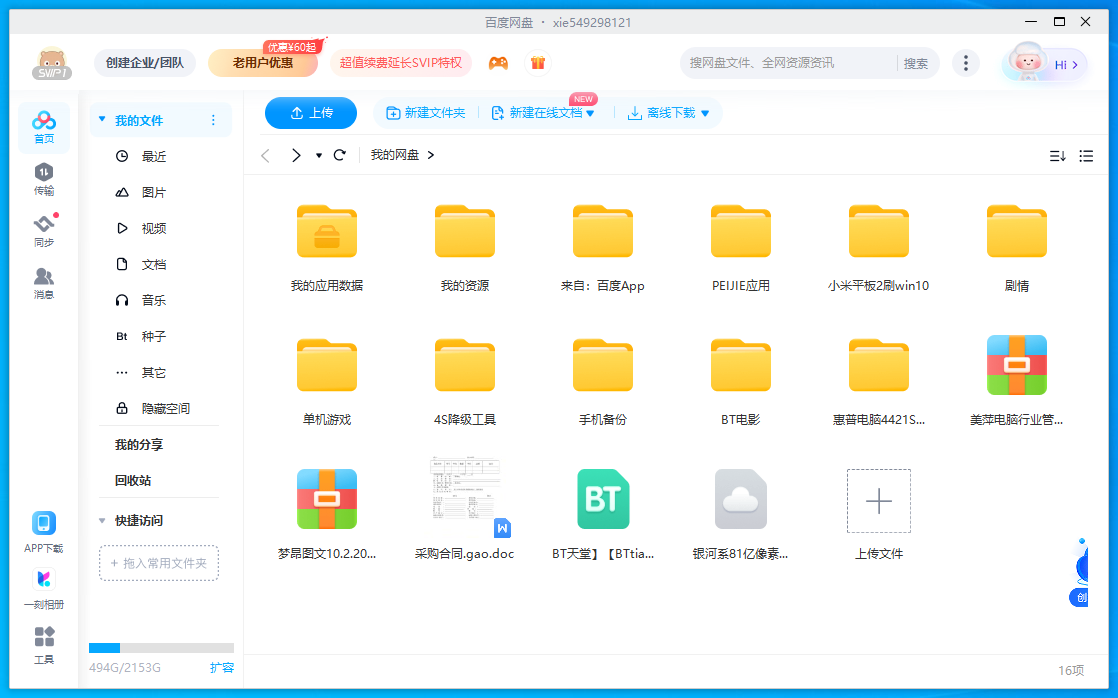
Task: Expand the 离线下载 dropdown arrow
Action: [705, 114]
